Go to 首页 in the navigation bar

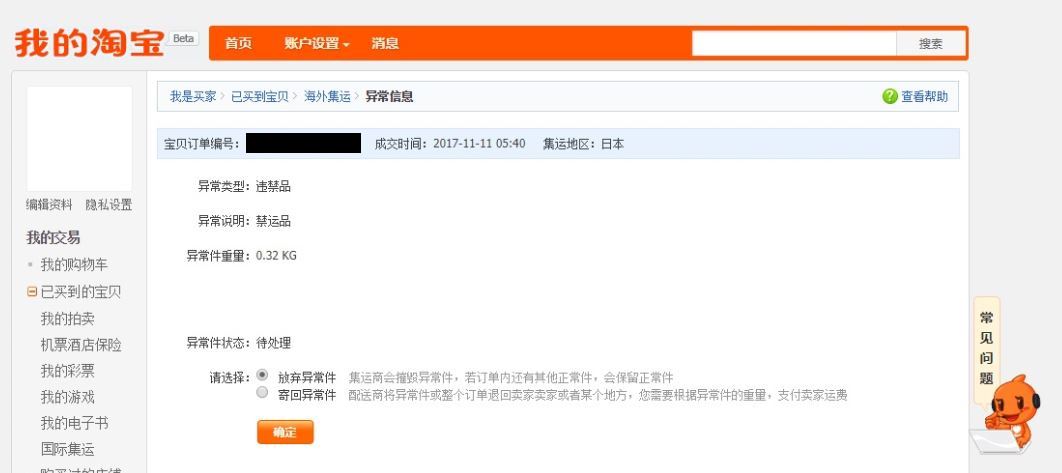(238, 43)
